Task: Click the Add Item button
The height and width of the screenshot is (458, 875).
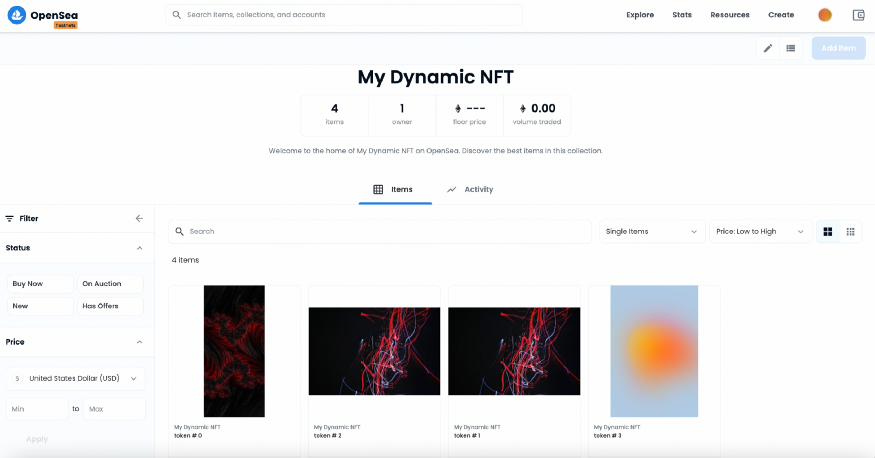Action: click(838, 48)
